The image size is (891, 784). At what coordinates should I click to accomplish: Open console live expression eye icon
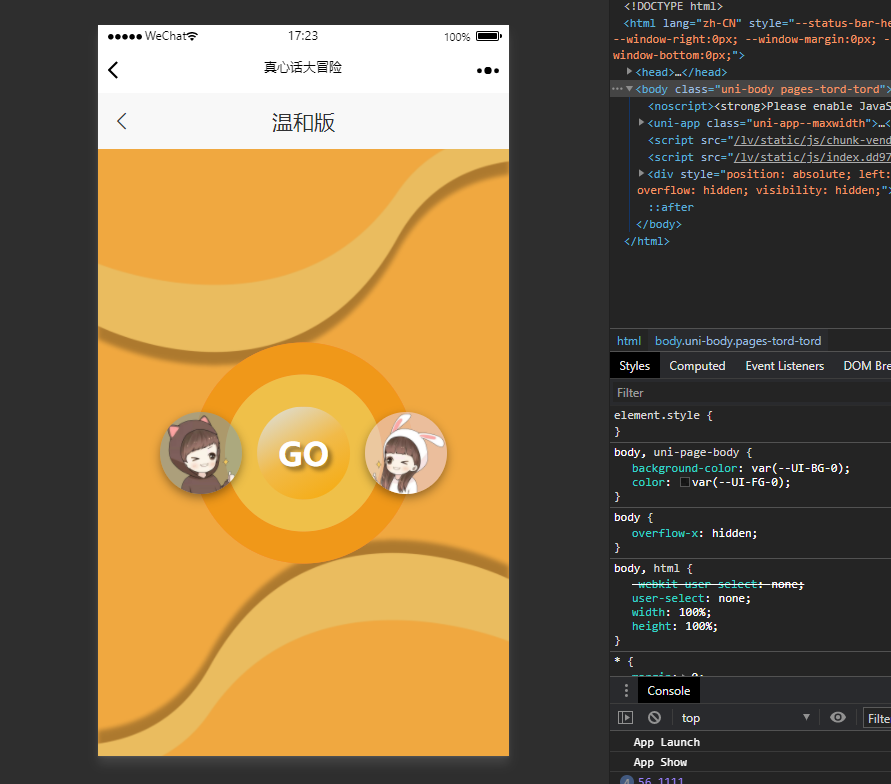[x=838, y=718]
